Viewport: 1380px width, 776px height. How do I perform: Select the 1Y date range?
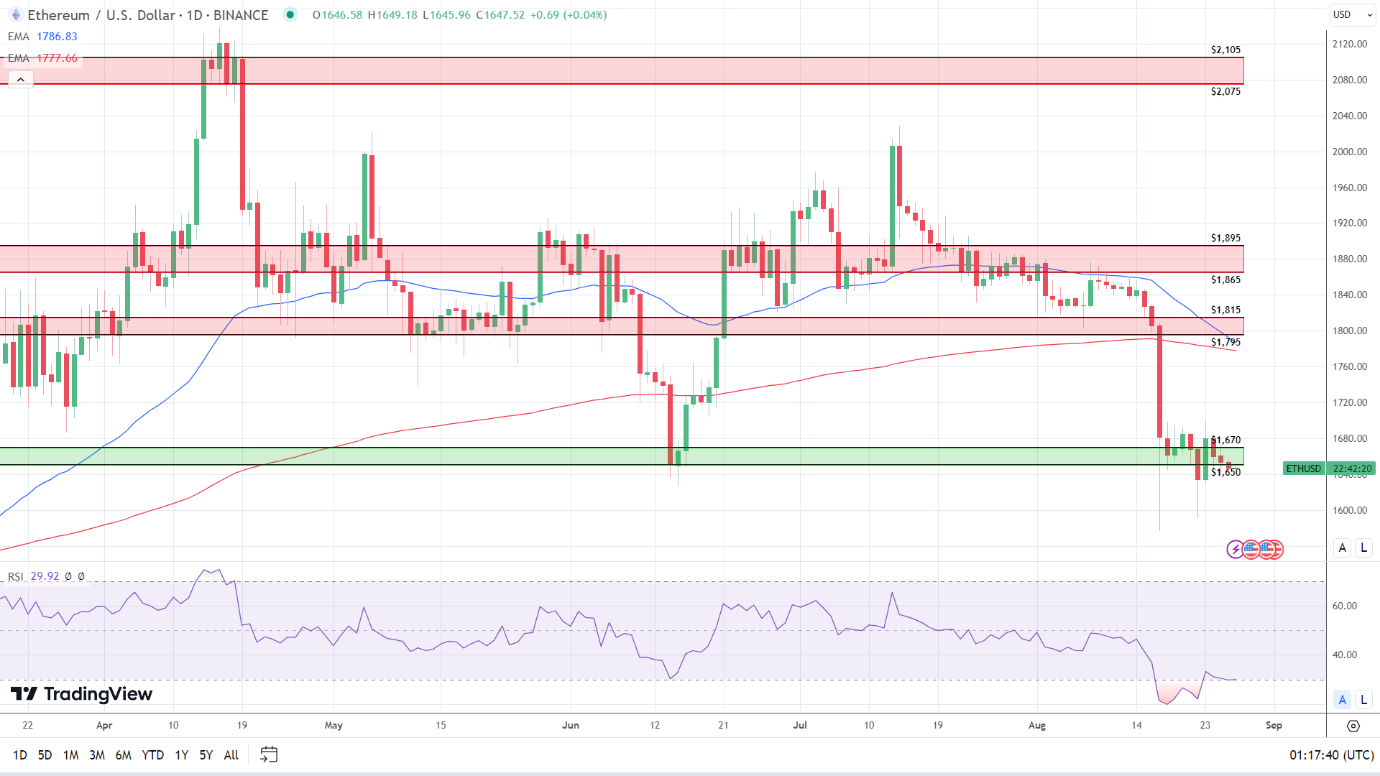pyautogui.click(x=181, y=755)
